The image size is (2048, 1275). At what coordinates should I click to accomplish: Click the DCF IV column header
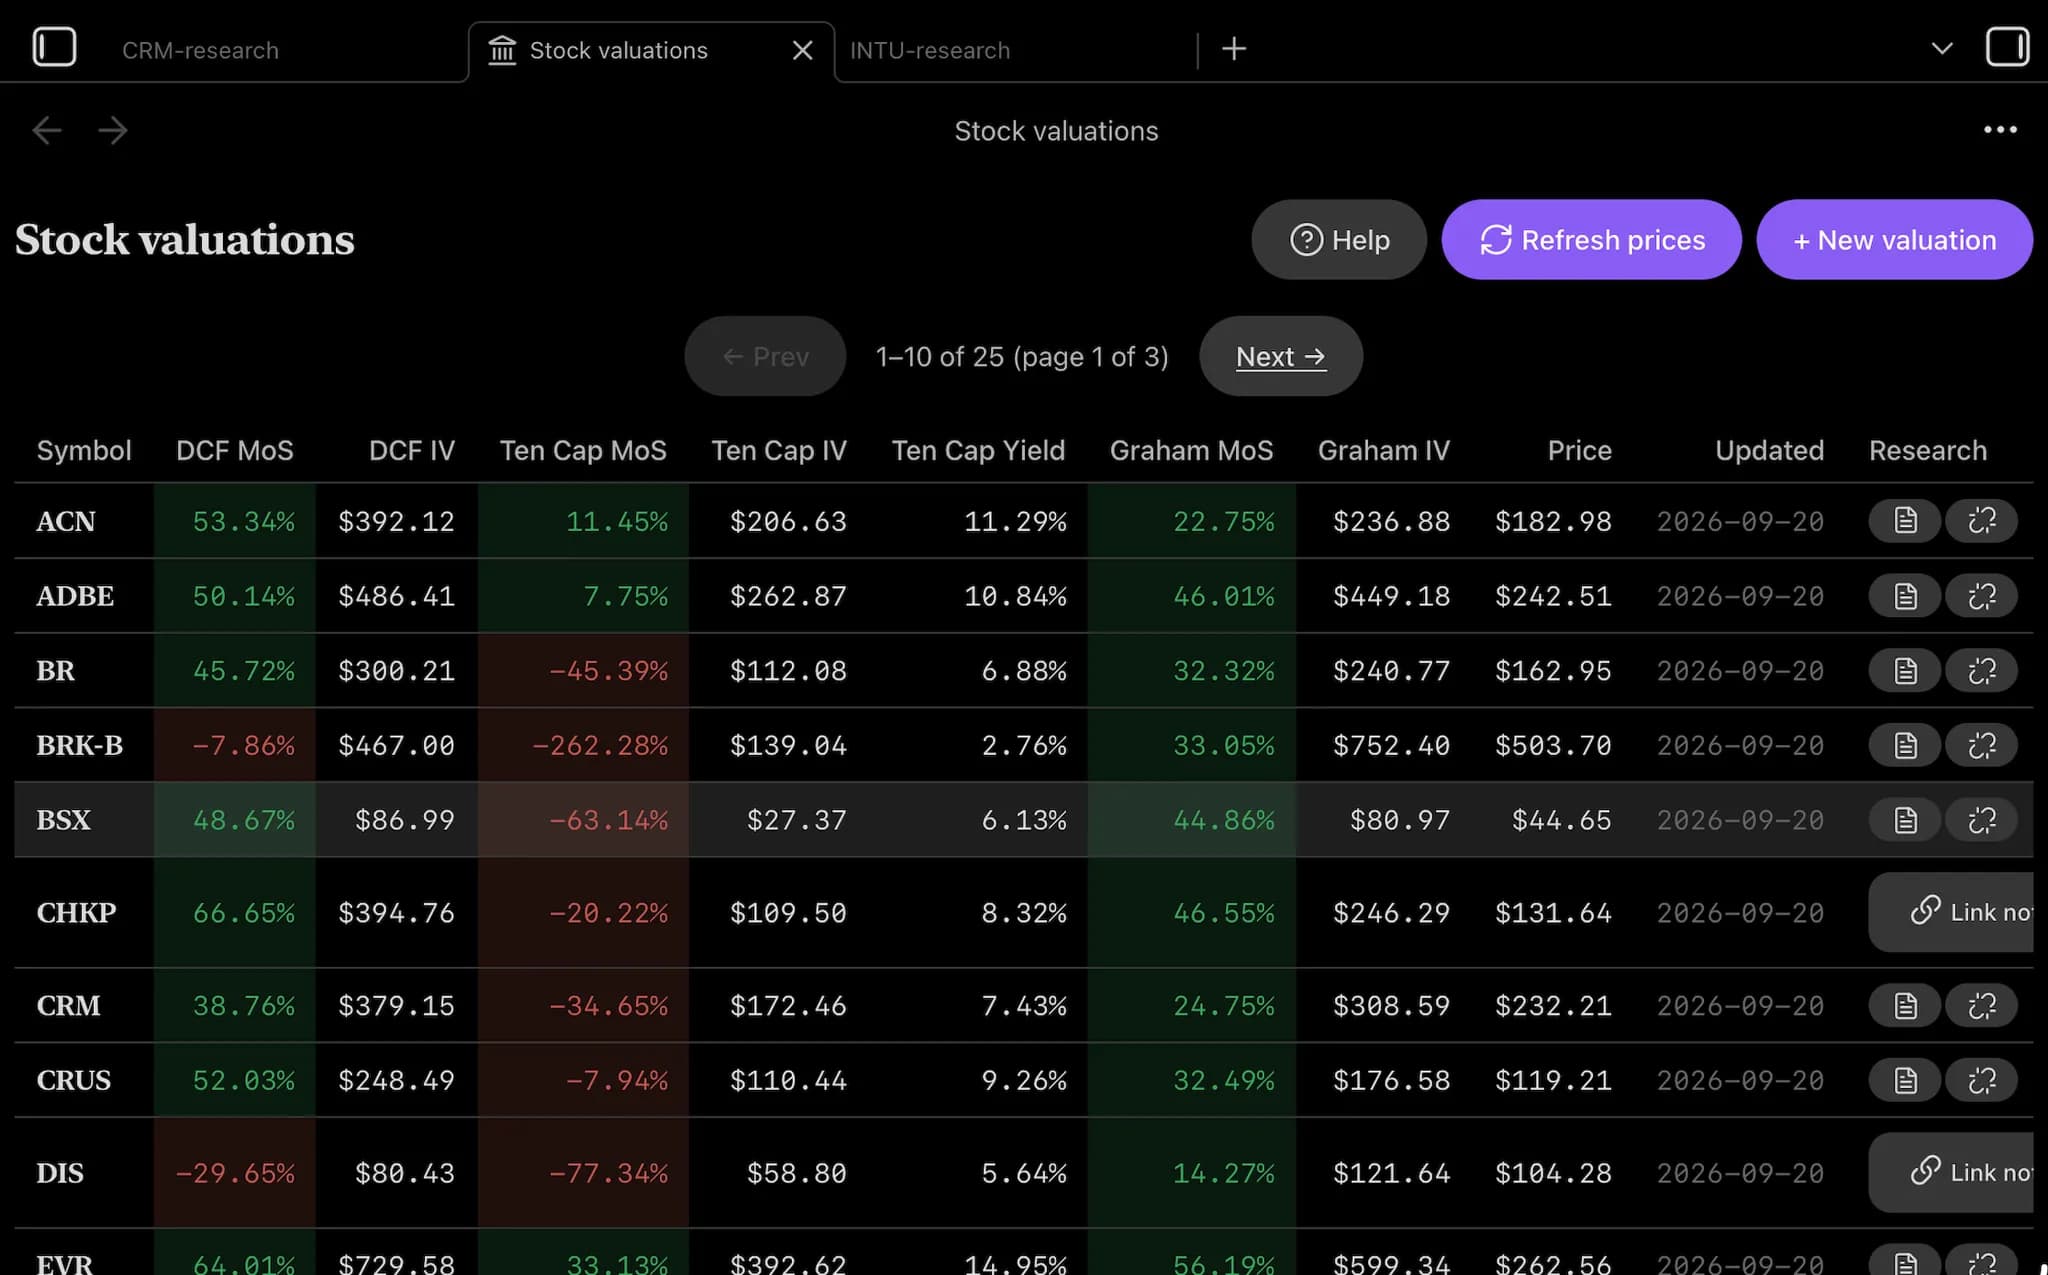pos(412,450)
